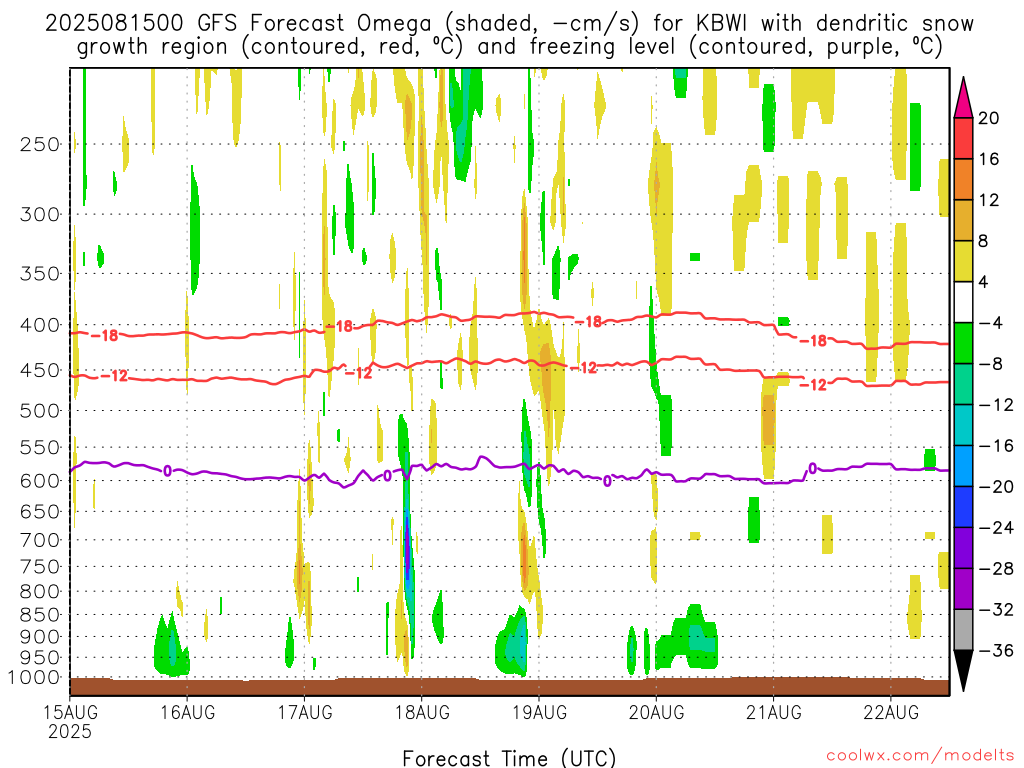Click the -18 contour label right of 21AUG

813,340
